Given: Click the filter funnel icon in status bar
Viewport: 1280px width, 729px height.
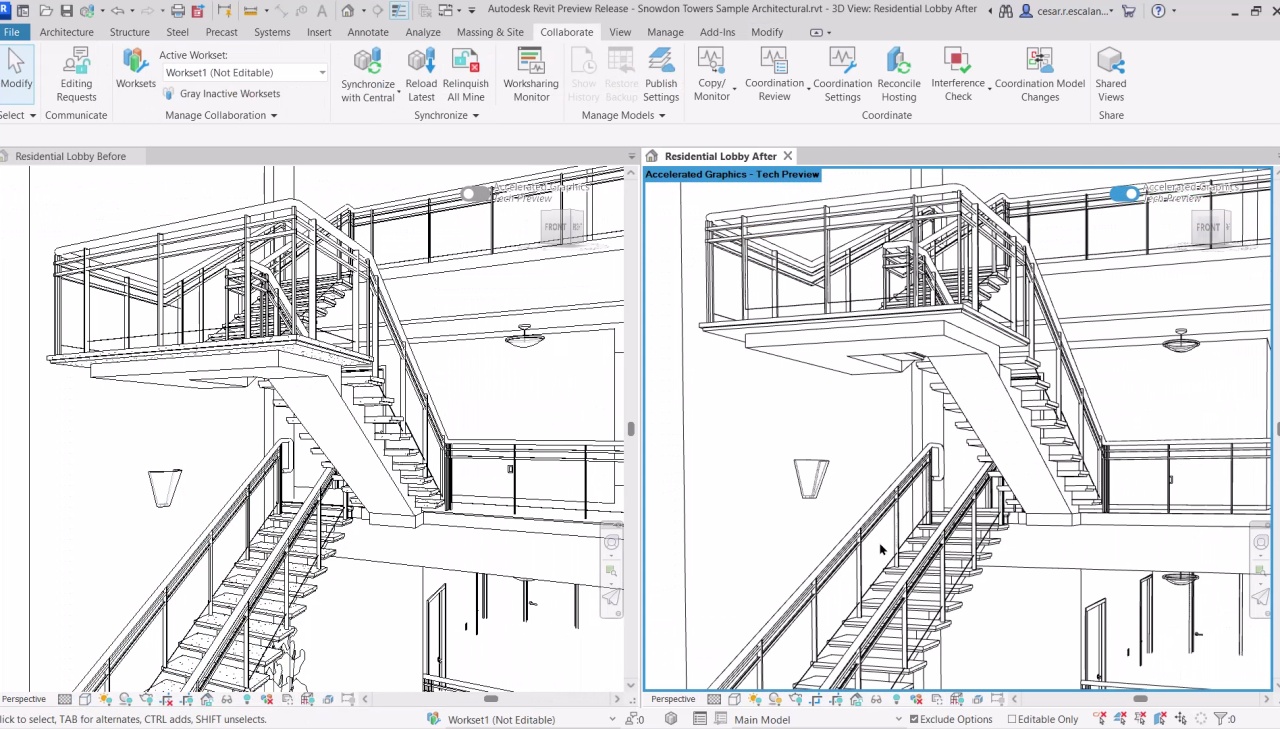Looking at the screenshot, I should (1220, 719).
